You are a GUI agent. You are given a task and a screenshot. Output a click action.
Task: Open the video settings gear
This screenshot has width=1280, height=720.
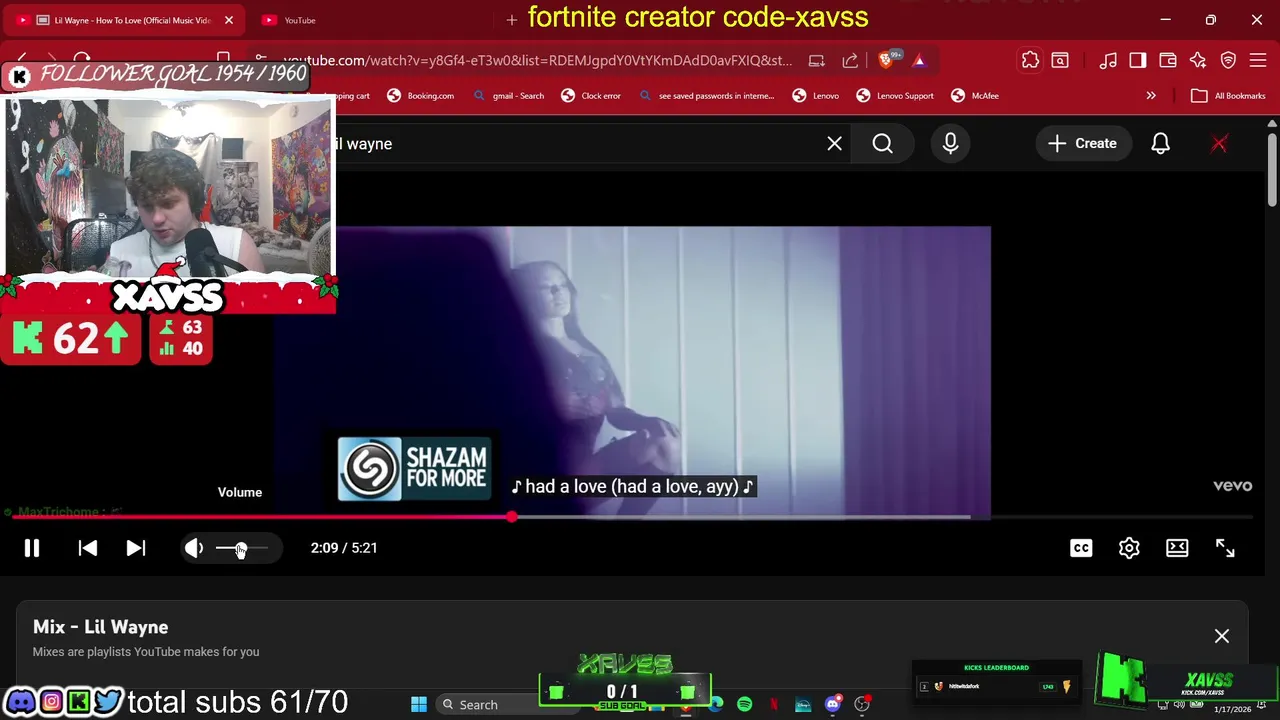click(x=1129, y=548)
